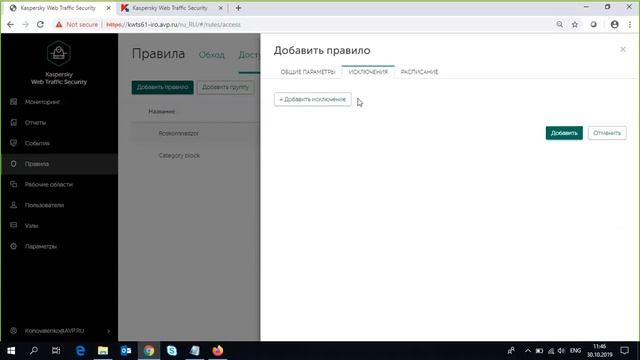
Task: Bookmark this page with the star
Action: pos(575,24)
